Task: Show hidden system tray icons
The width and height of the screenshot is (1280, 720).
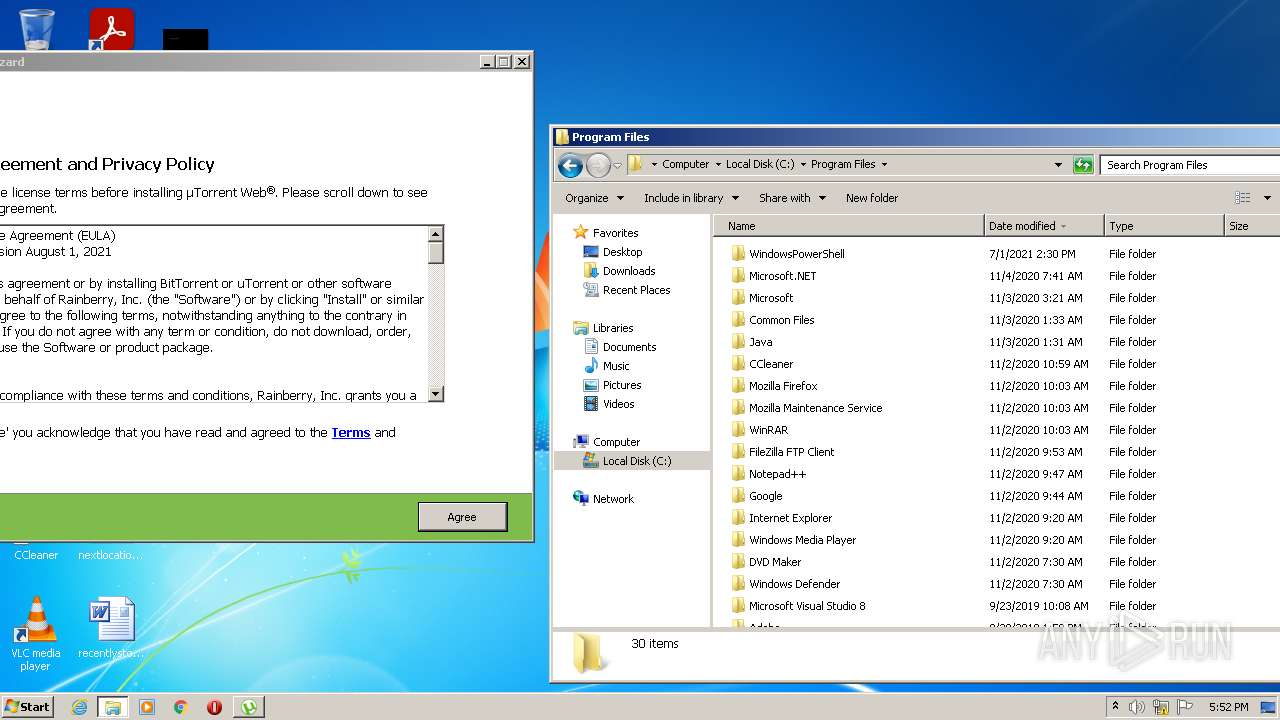Action: click(x=1115, y=706)
